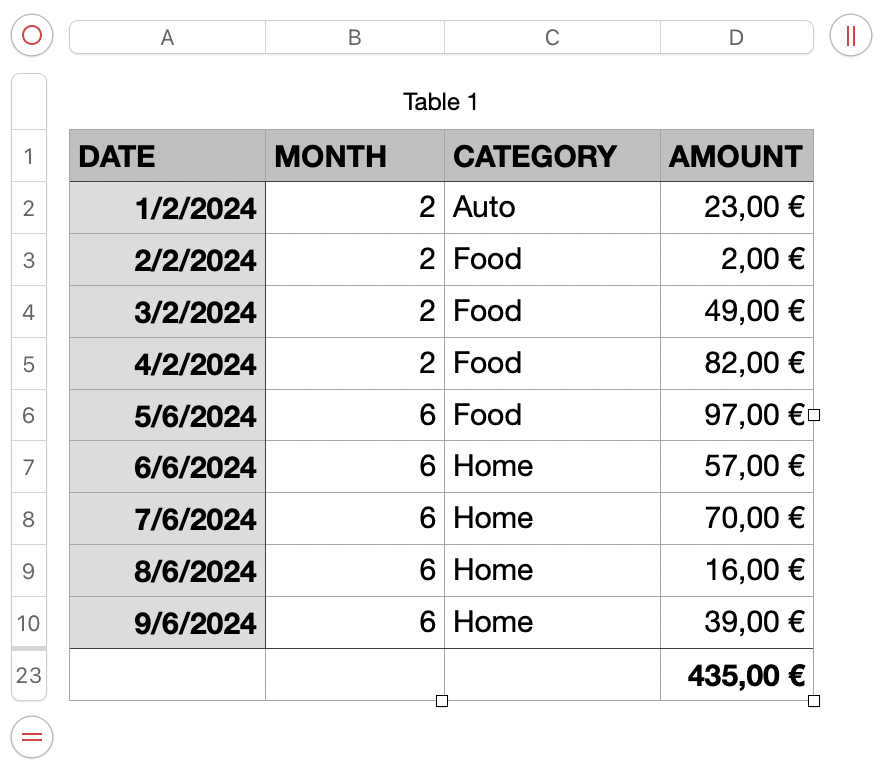890x778 pixels.
Task: Select column B header
Action: tap(354, 38)
